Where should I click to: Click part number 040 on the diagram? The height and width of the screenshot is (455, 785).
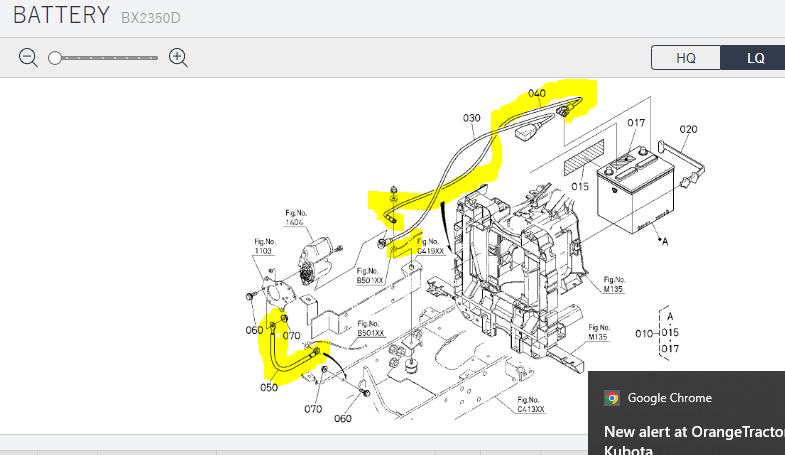pos(537,93)
